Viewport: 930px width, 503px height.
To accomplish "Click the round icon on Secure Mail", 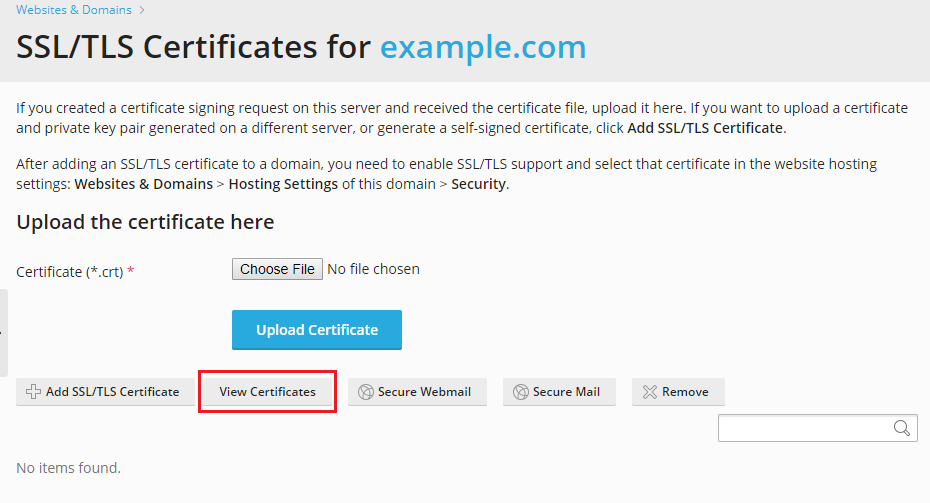I will click(x=520, y=392).
